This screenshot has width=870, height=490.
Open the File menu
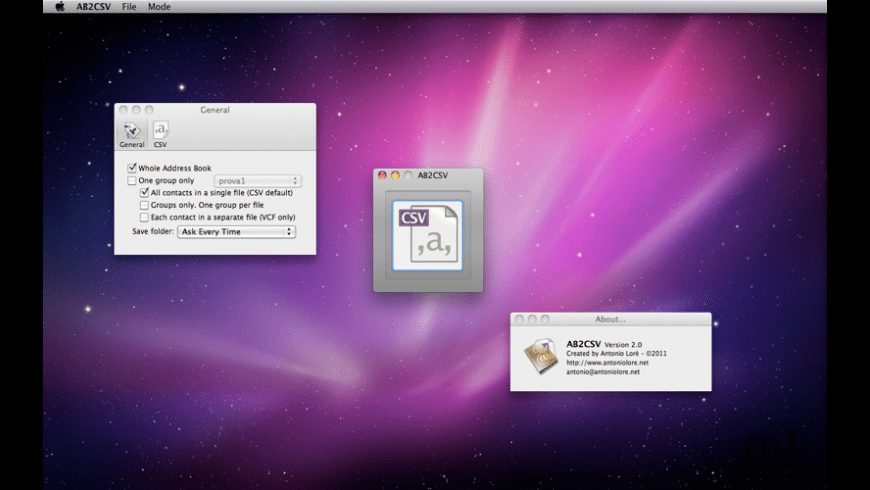pos(129,7)
